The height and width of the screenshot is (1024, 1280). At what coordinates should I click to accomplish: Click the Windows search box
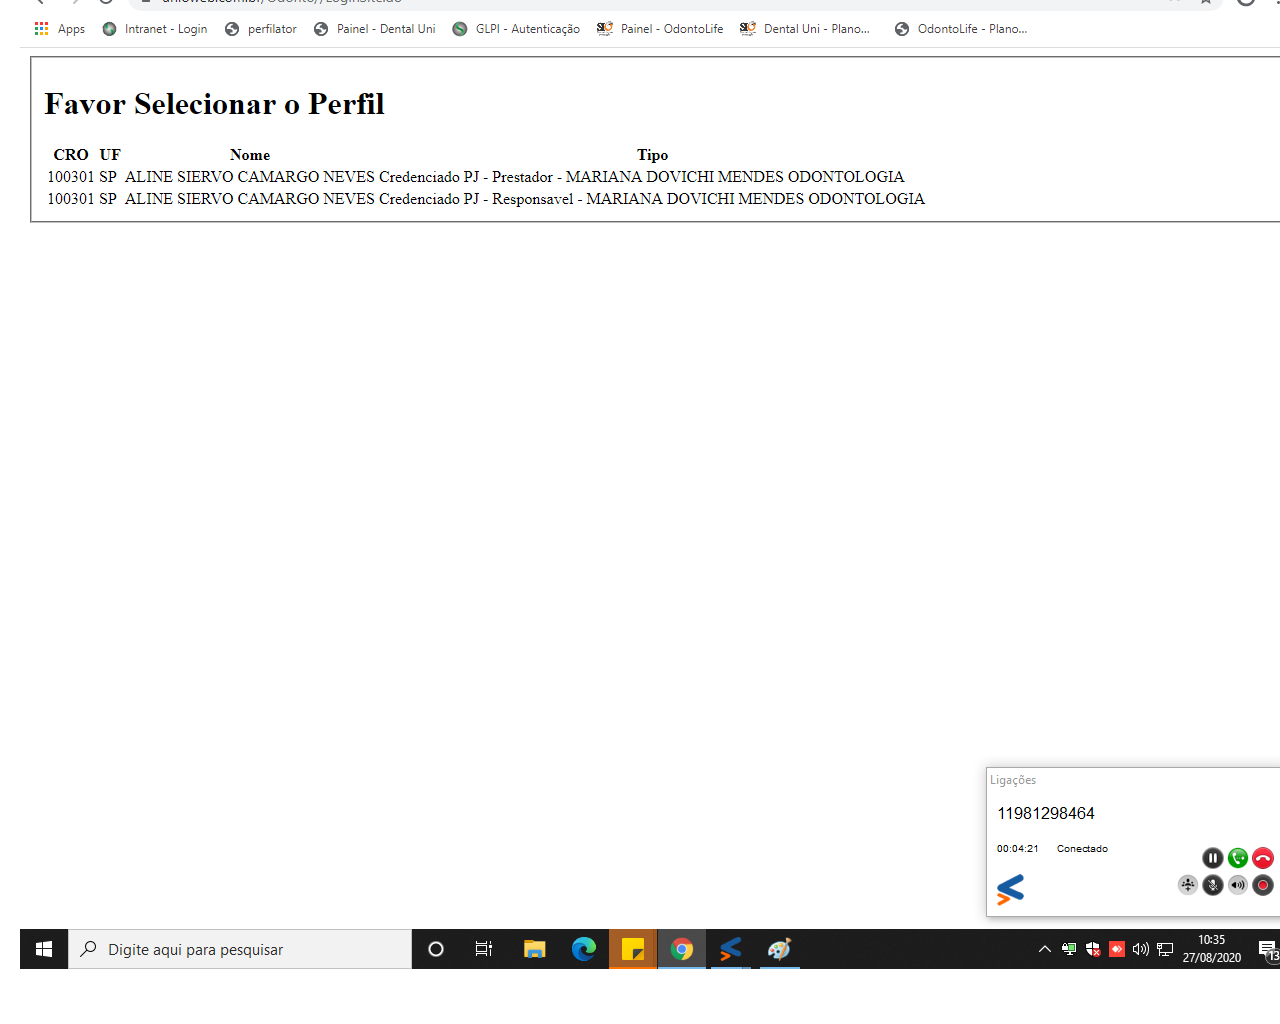(240, 949)
